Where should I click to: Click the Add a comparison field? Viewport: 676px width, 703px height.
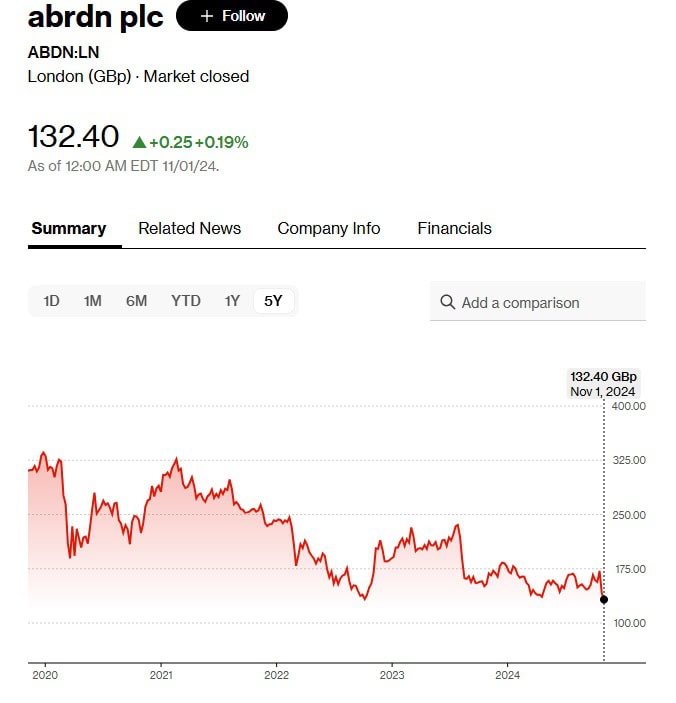pyautogui.click(x=538, y=302)
